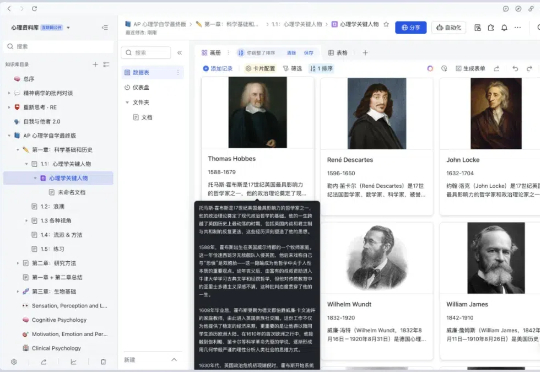Collapse the wiki sidebar using top-right sidebar icon
Image resolution: width=540 pixels, height=372 pixels.
click(105, 28)
